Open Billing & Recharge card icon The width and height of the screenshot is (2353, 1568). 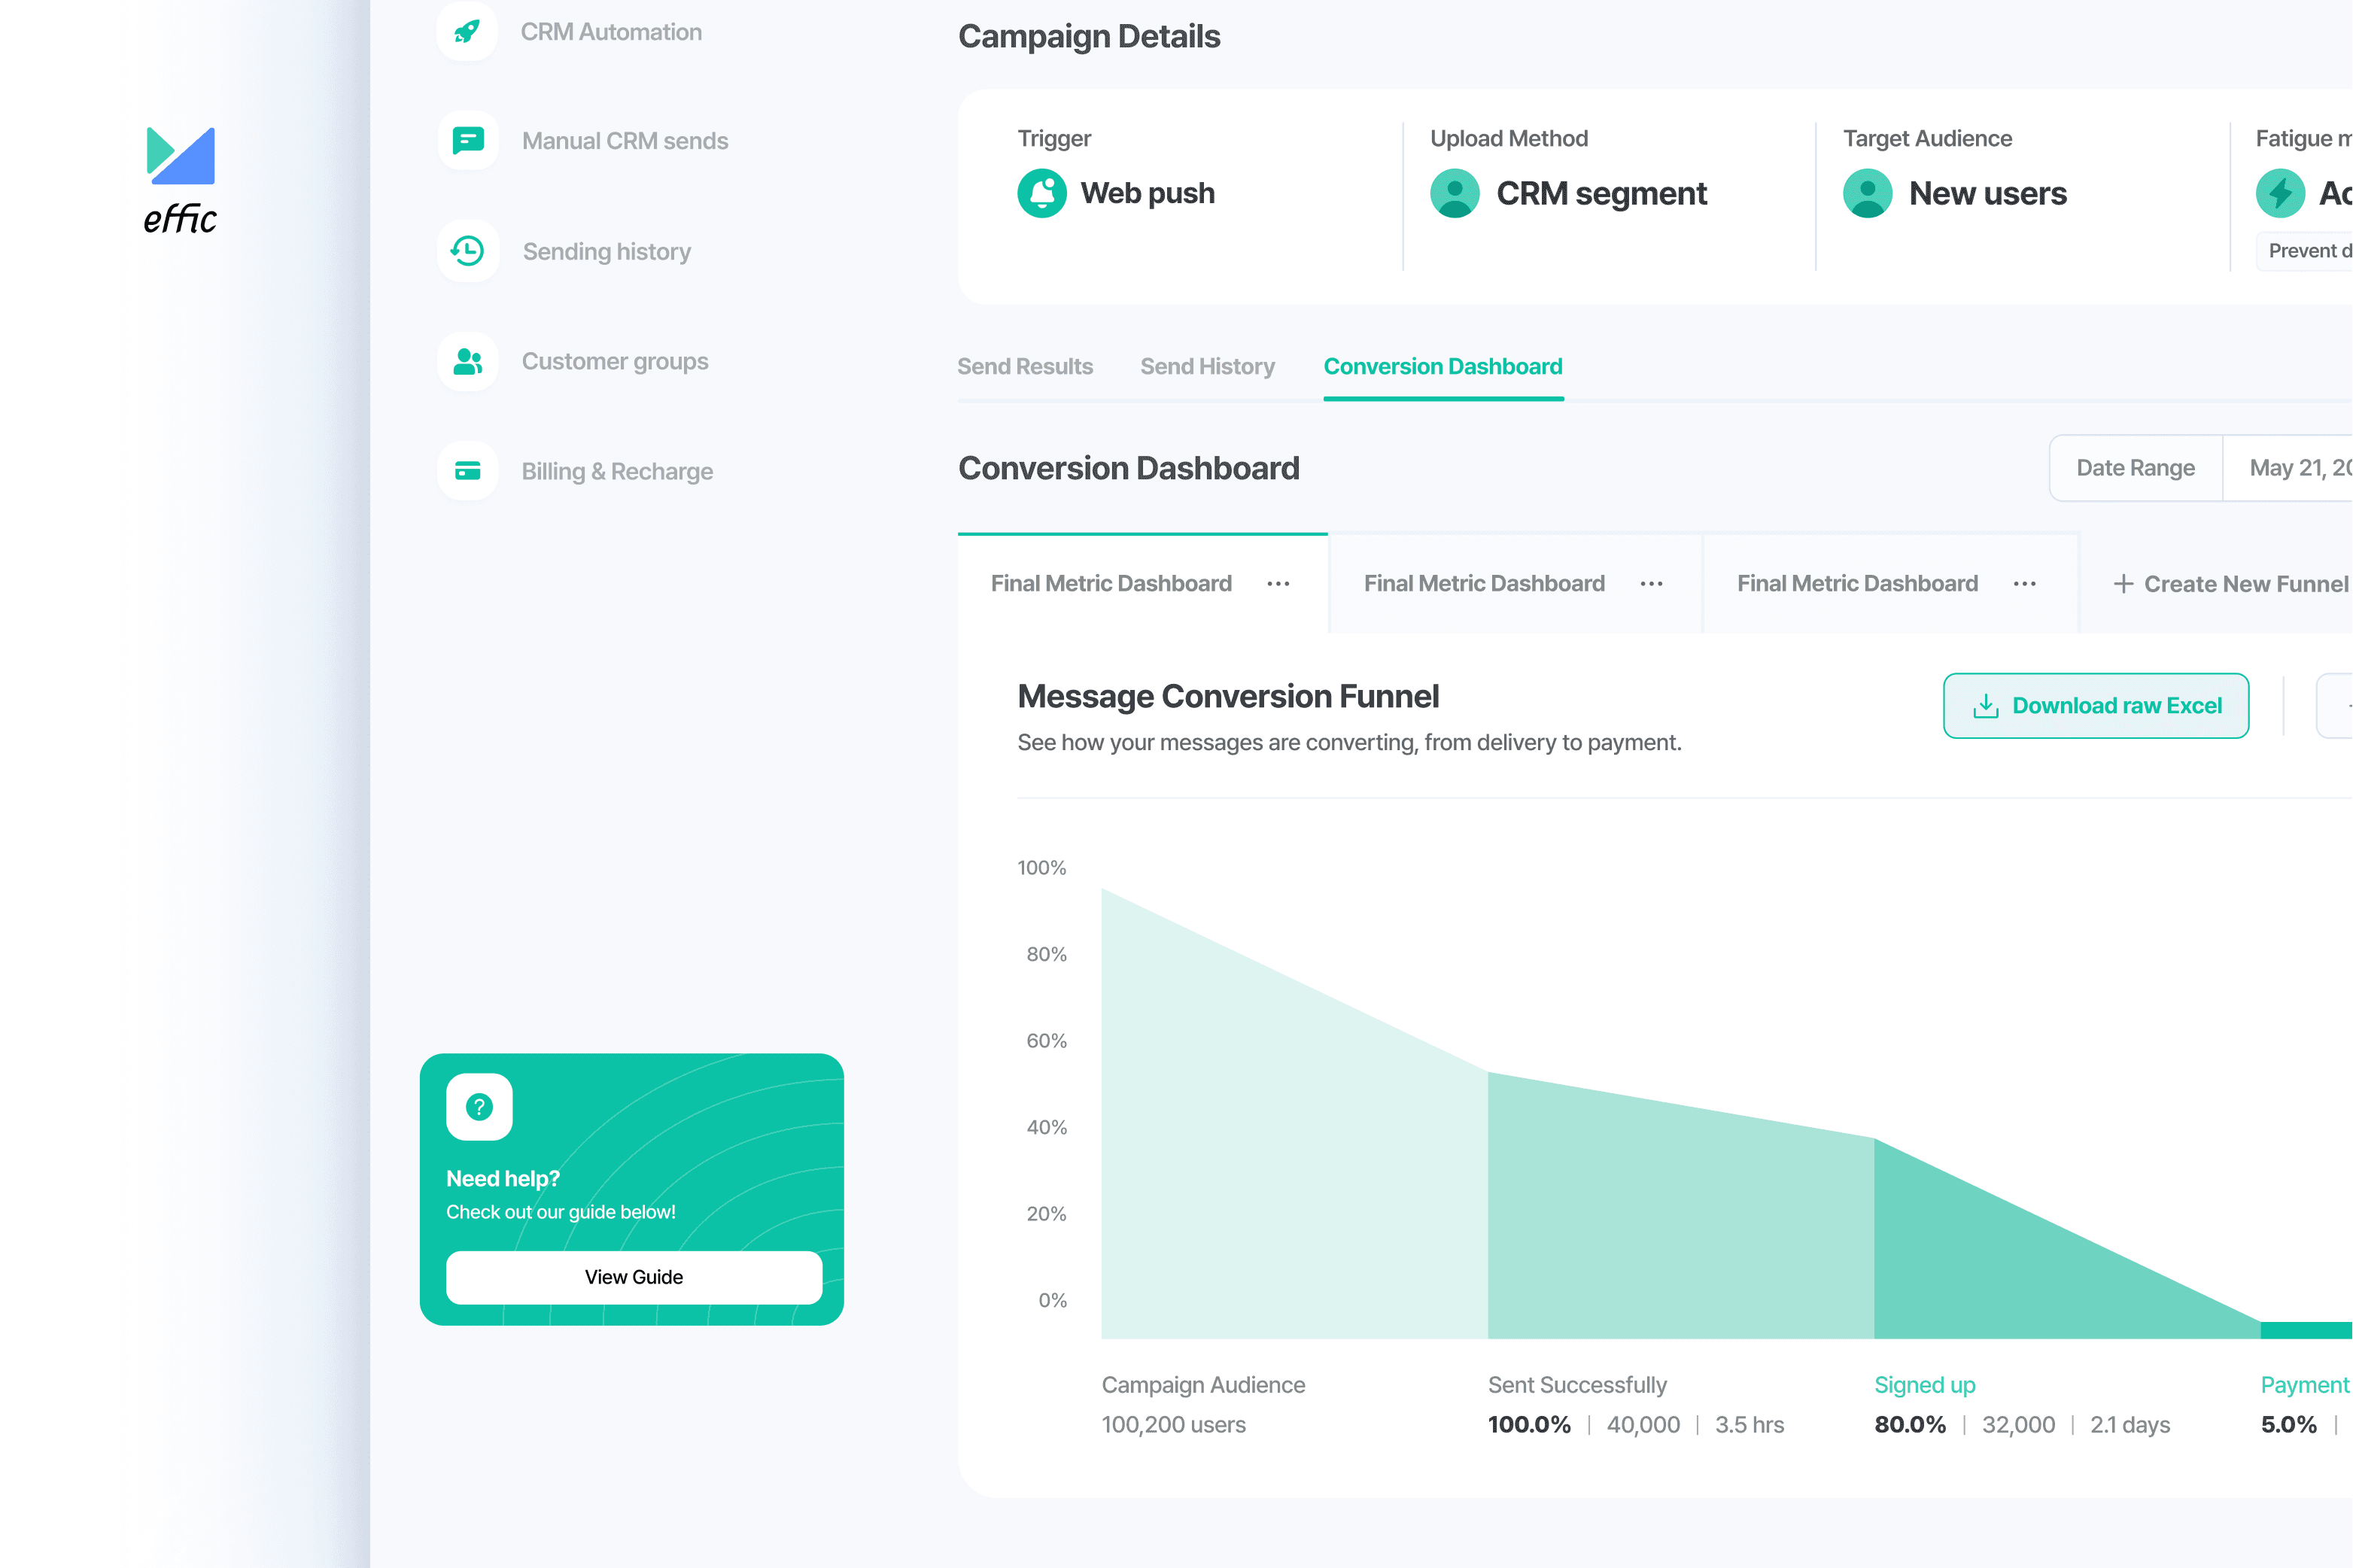(467, 470)
